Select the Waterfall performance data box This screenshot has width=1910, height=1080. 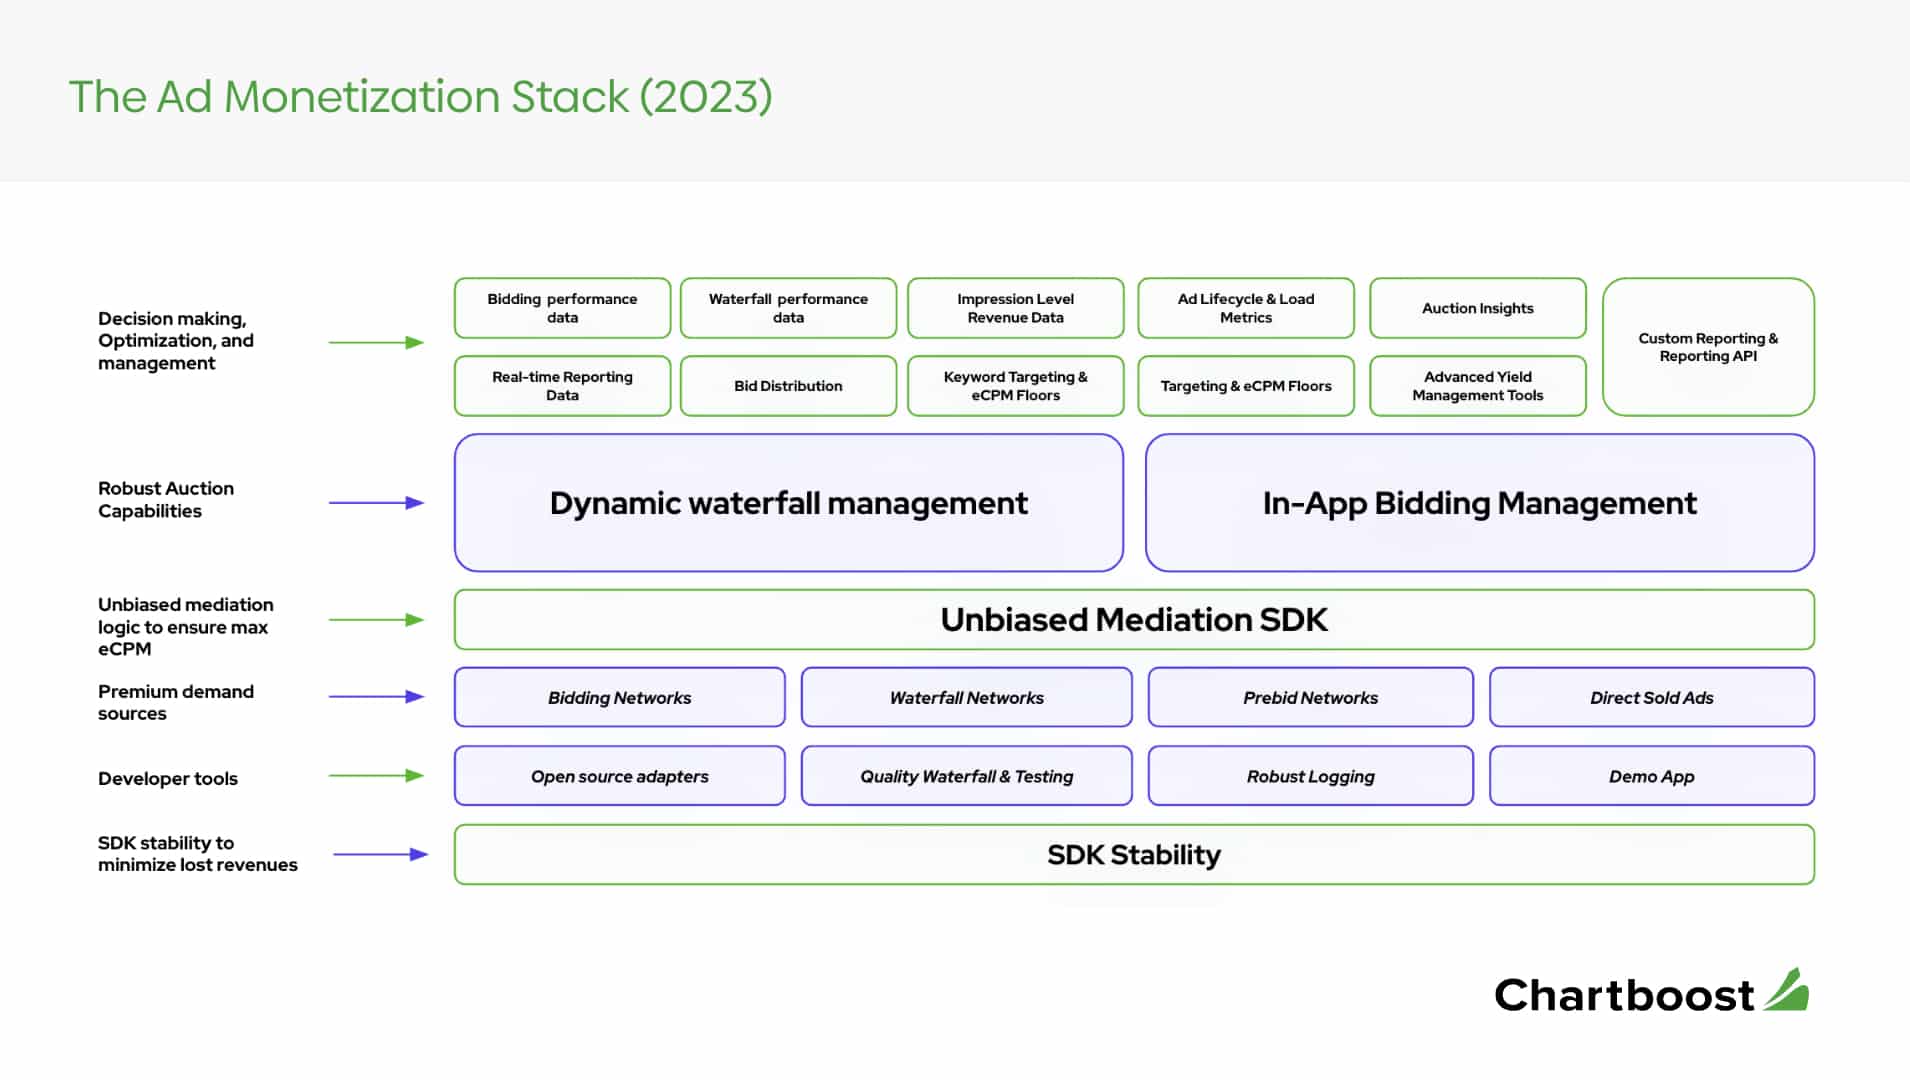788,308
